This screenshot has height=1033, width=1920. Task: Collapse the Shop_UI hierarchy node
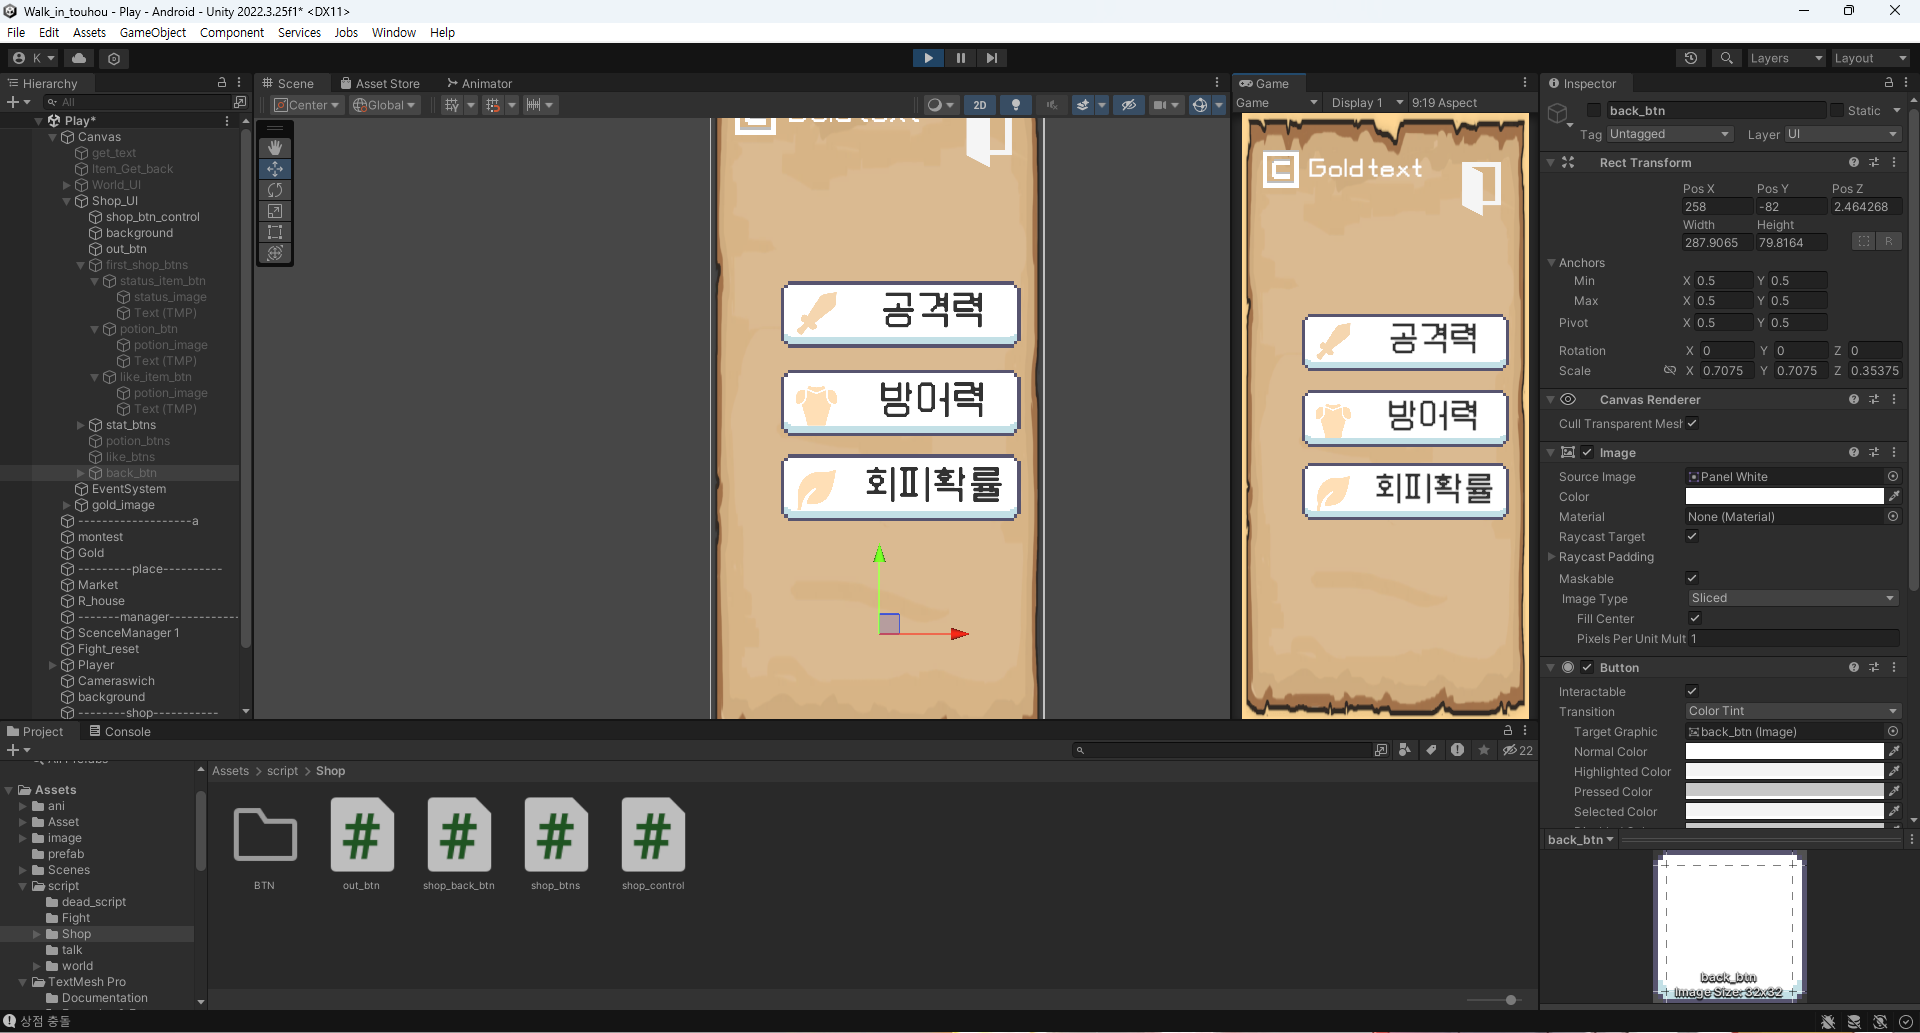point(67,201)
